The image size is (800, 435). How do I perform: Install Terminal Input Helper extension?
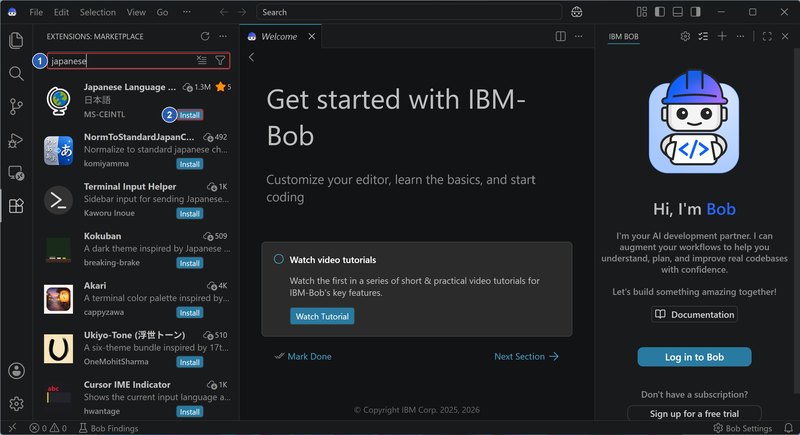190,214
